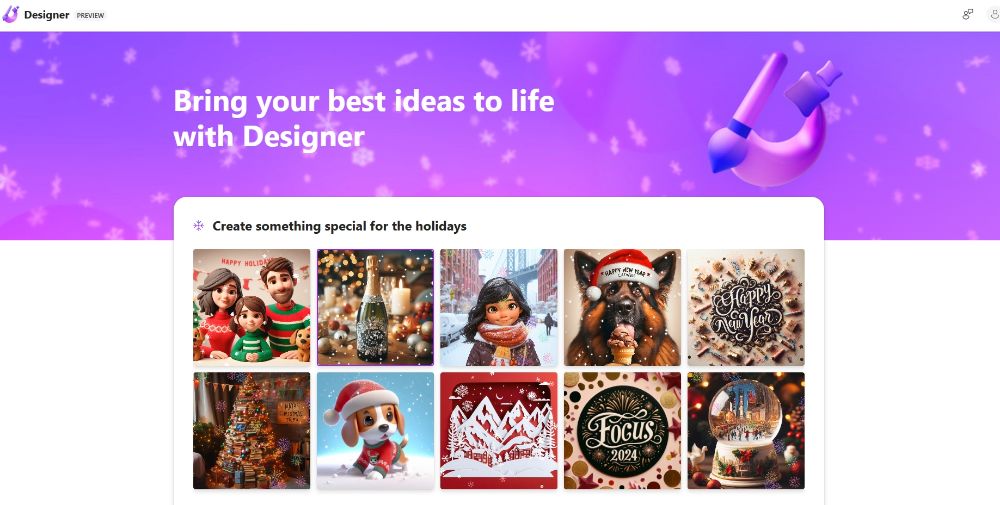
Task: Select the Happy New Year lettering image
Action: point(746,307)
